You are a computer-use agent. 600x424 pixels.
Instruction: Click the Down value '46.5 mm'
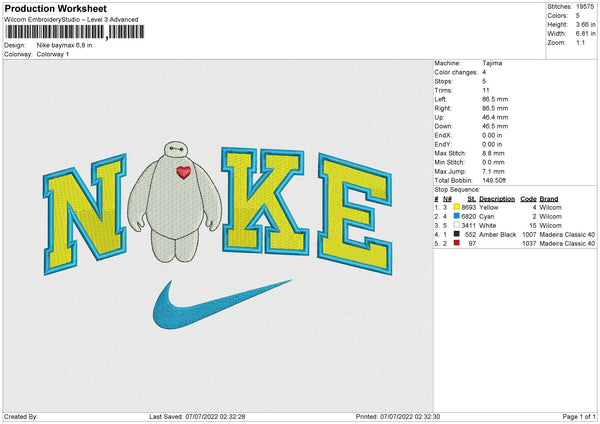coord(495,126)
